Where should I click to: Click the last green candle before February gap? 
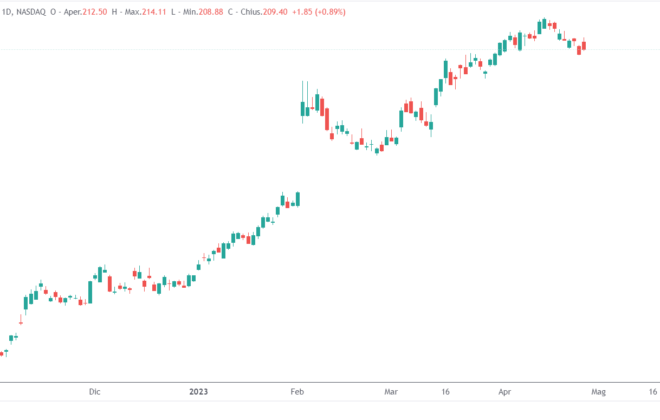(x=297, y=198)
